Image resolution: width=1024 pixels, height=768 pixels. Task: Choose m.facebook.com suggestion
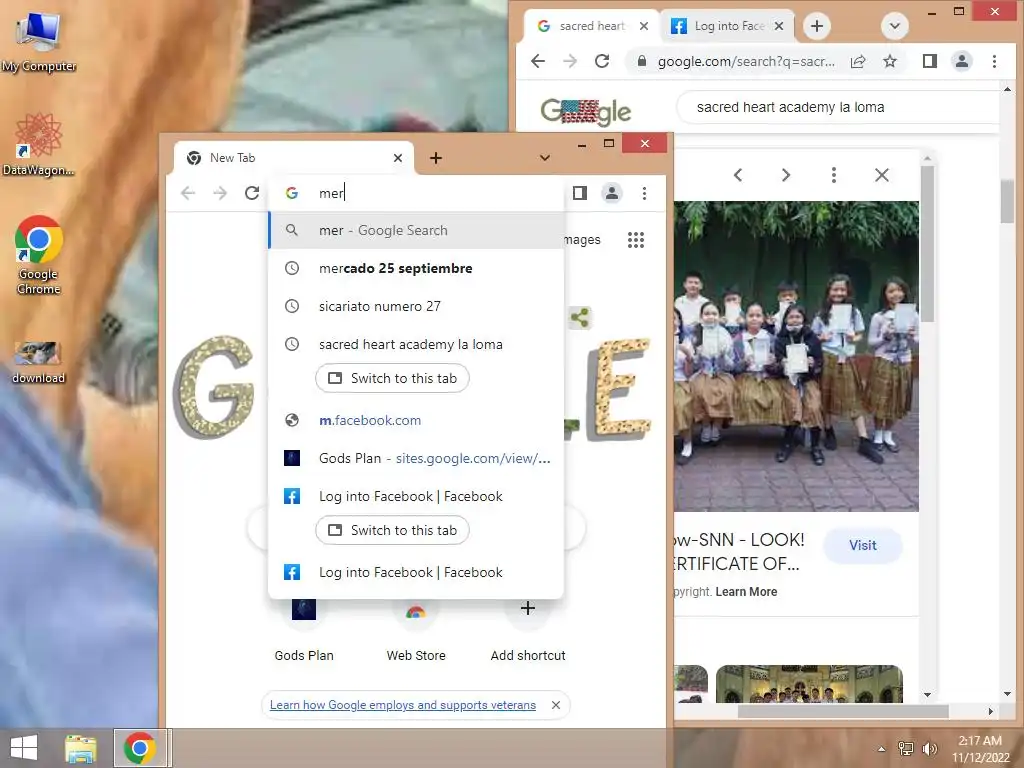click(416, 421)
